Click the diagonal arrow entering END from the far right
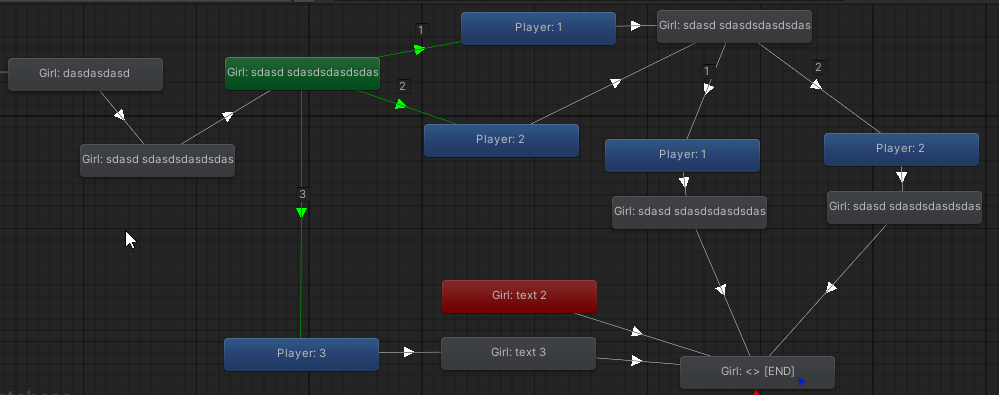 click(x=831, y=288)
